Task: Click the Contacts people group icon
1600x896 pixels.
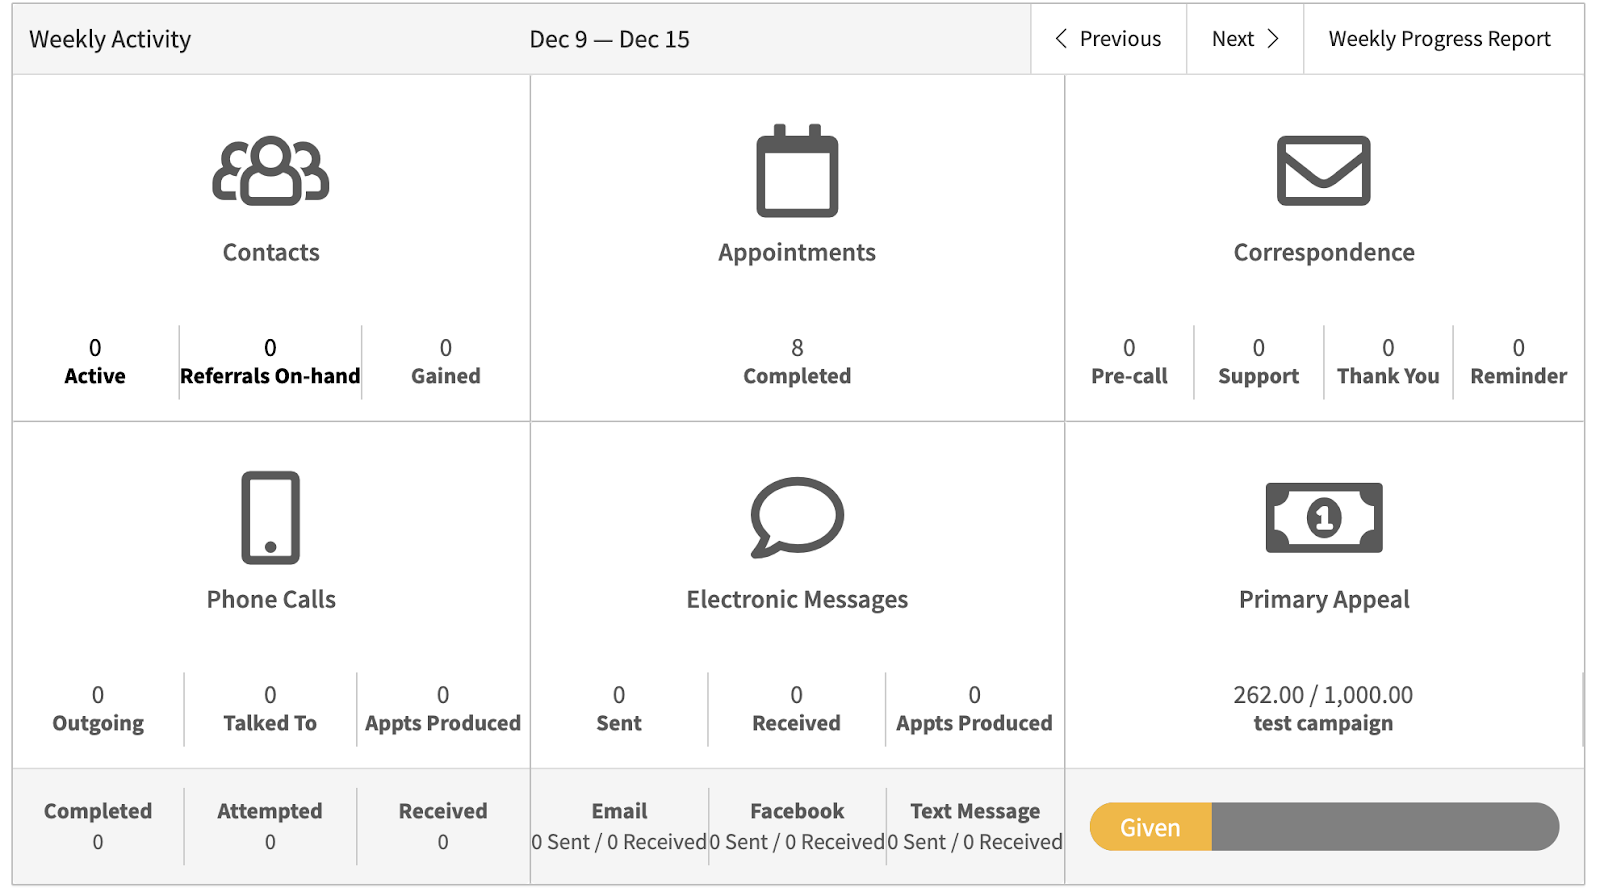Action: [x=270, y=171]
